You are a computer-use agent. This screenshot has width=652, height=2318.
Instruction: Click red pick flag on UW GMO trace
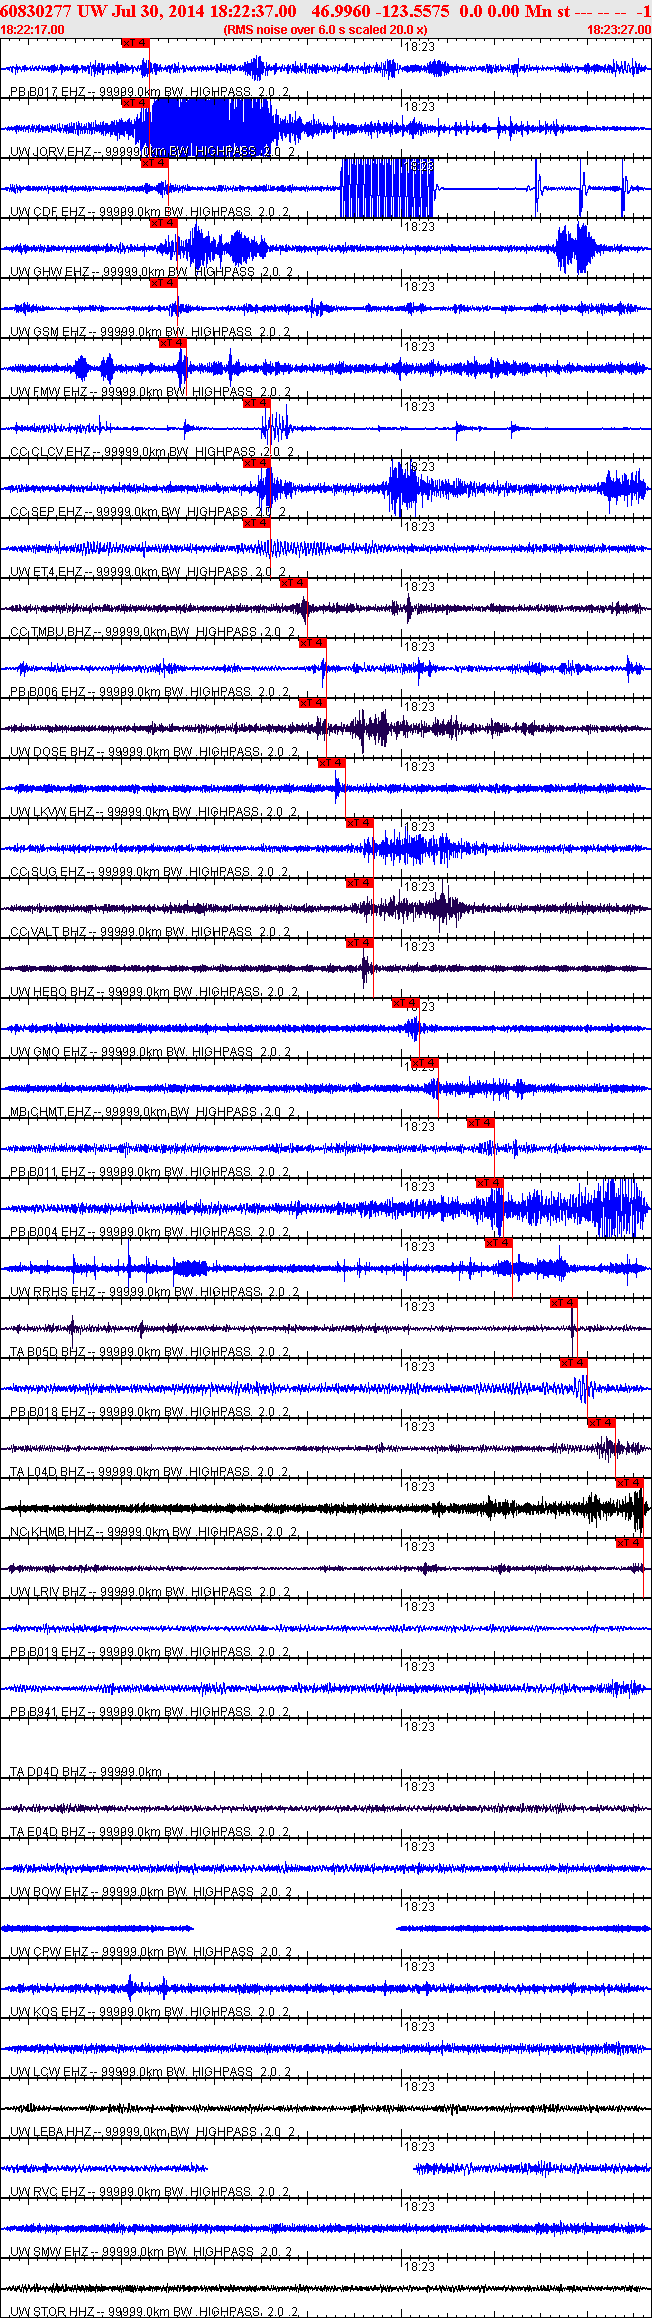406,1003
